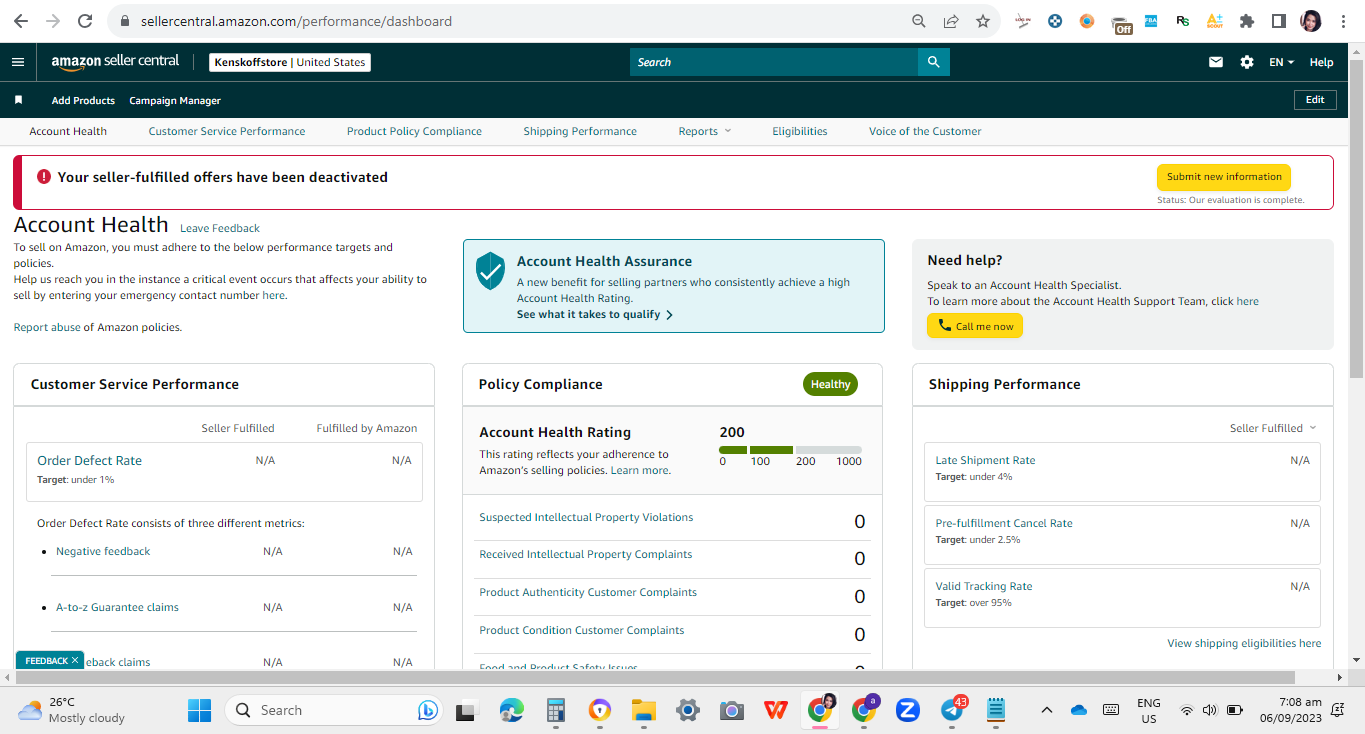This screenshot has width=1365, height=734.
Task: Switch to the Account Health tab
Action: 68,131
